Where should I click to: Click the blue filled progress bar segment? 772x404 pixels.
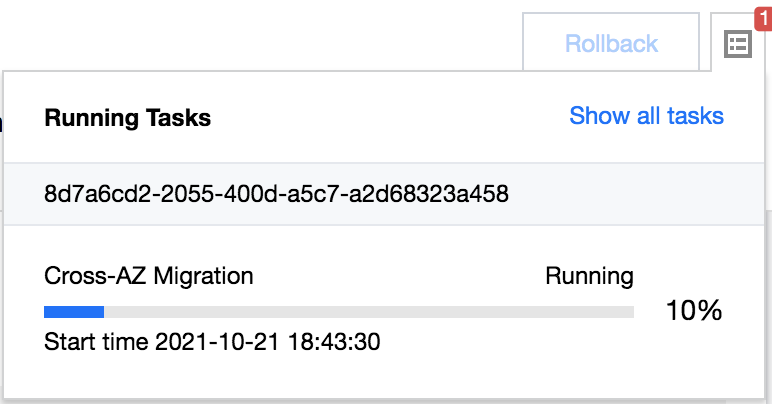74,311
